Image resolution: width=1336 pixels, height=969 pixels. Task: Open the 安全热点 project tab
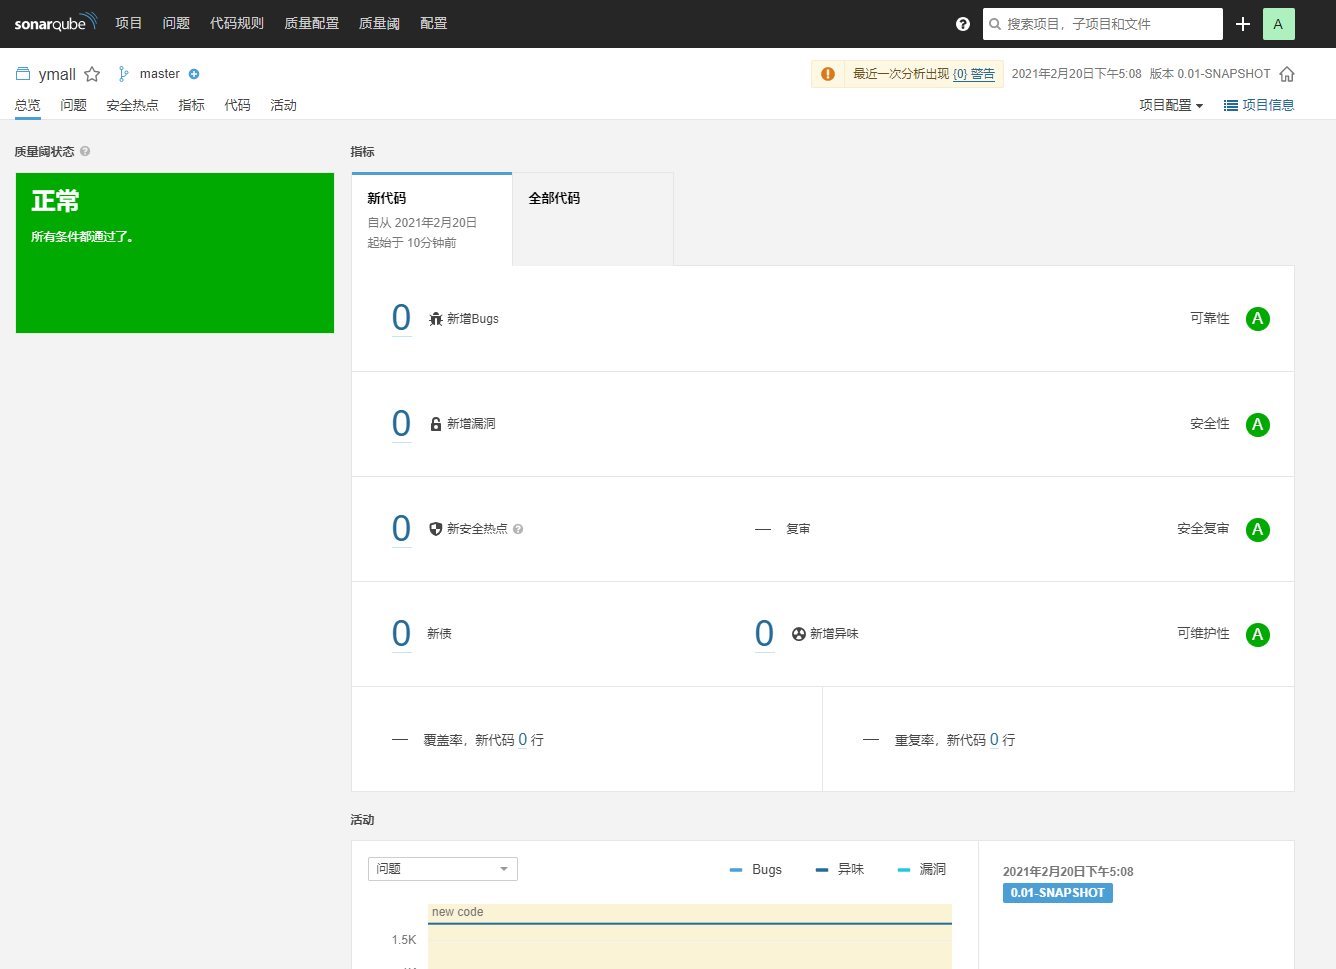coord(132,105)
